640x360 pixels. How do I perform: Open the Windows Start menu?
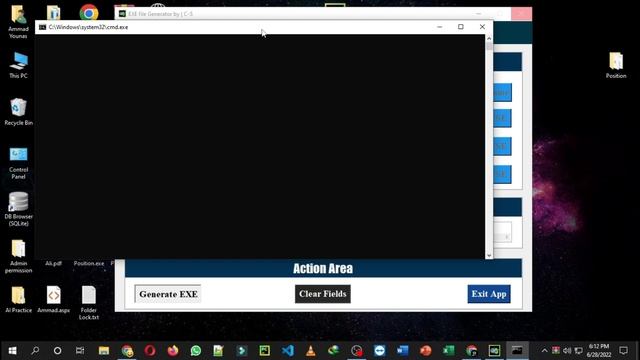12,351
